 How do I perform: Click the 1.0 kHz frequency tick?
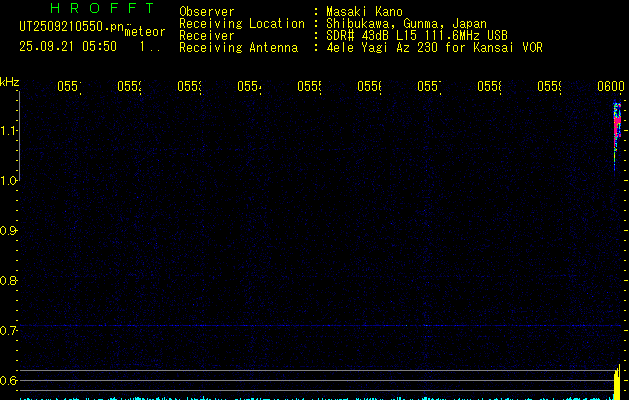click(x=9, y=180)
